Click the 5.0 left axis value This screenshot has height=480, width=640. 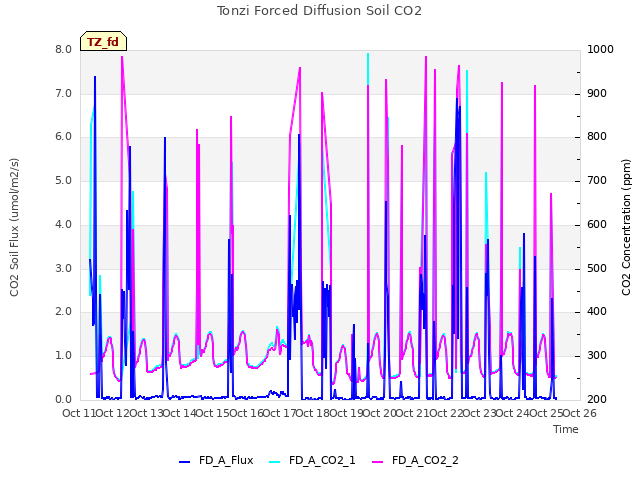pos(64,180)
